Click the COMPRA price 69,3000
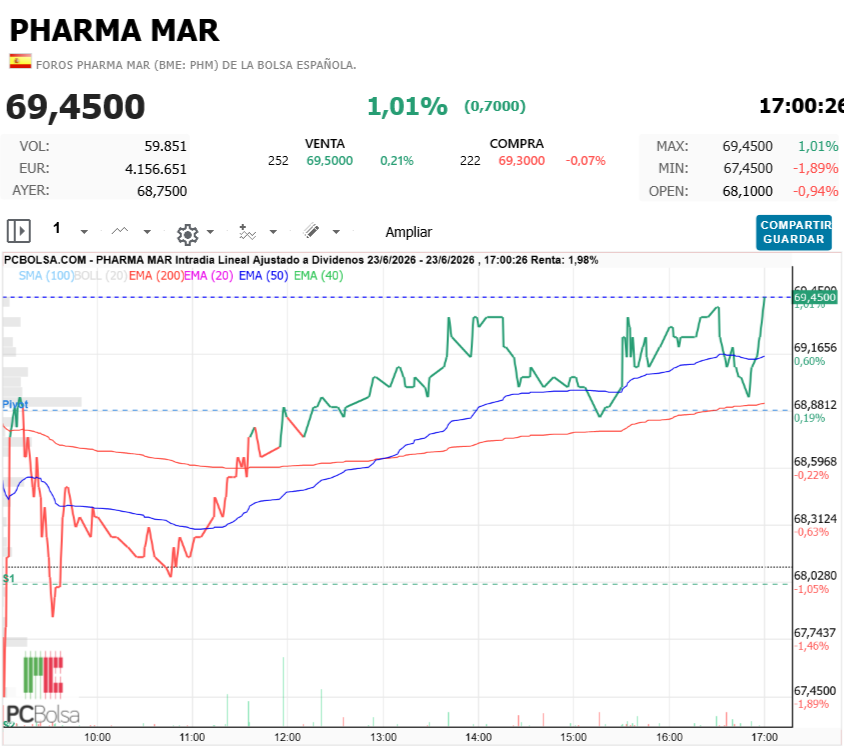The image size is (844, 746). [522, 161]
